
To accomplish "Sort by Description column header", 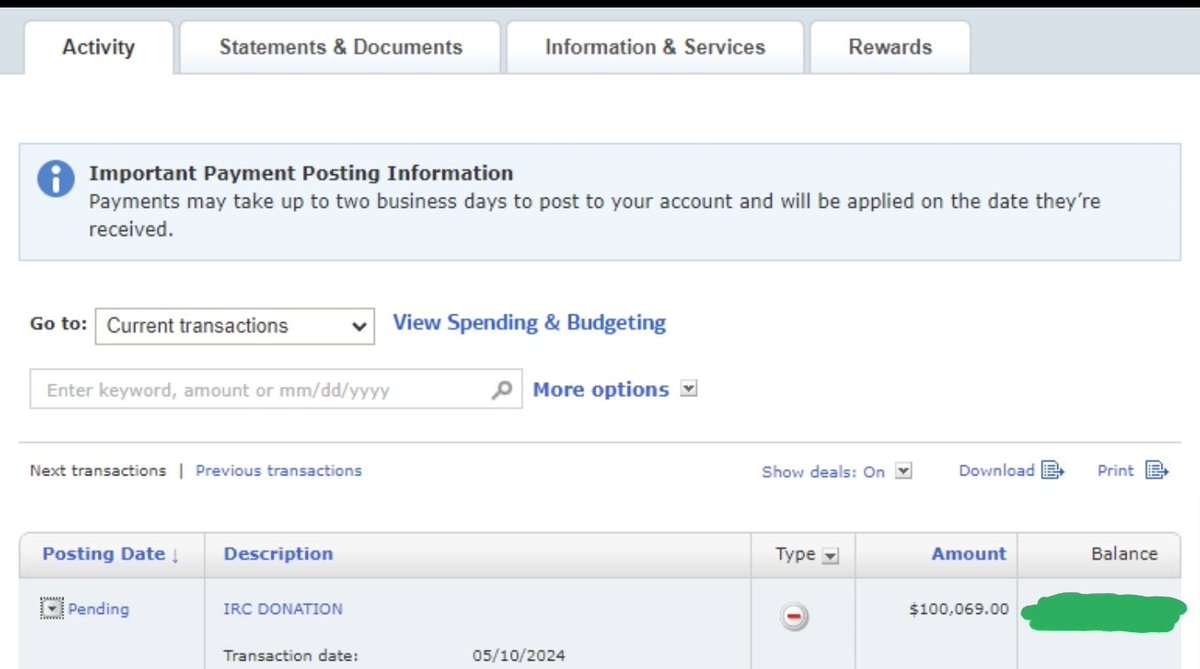I will pos(278,554).
